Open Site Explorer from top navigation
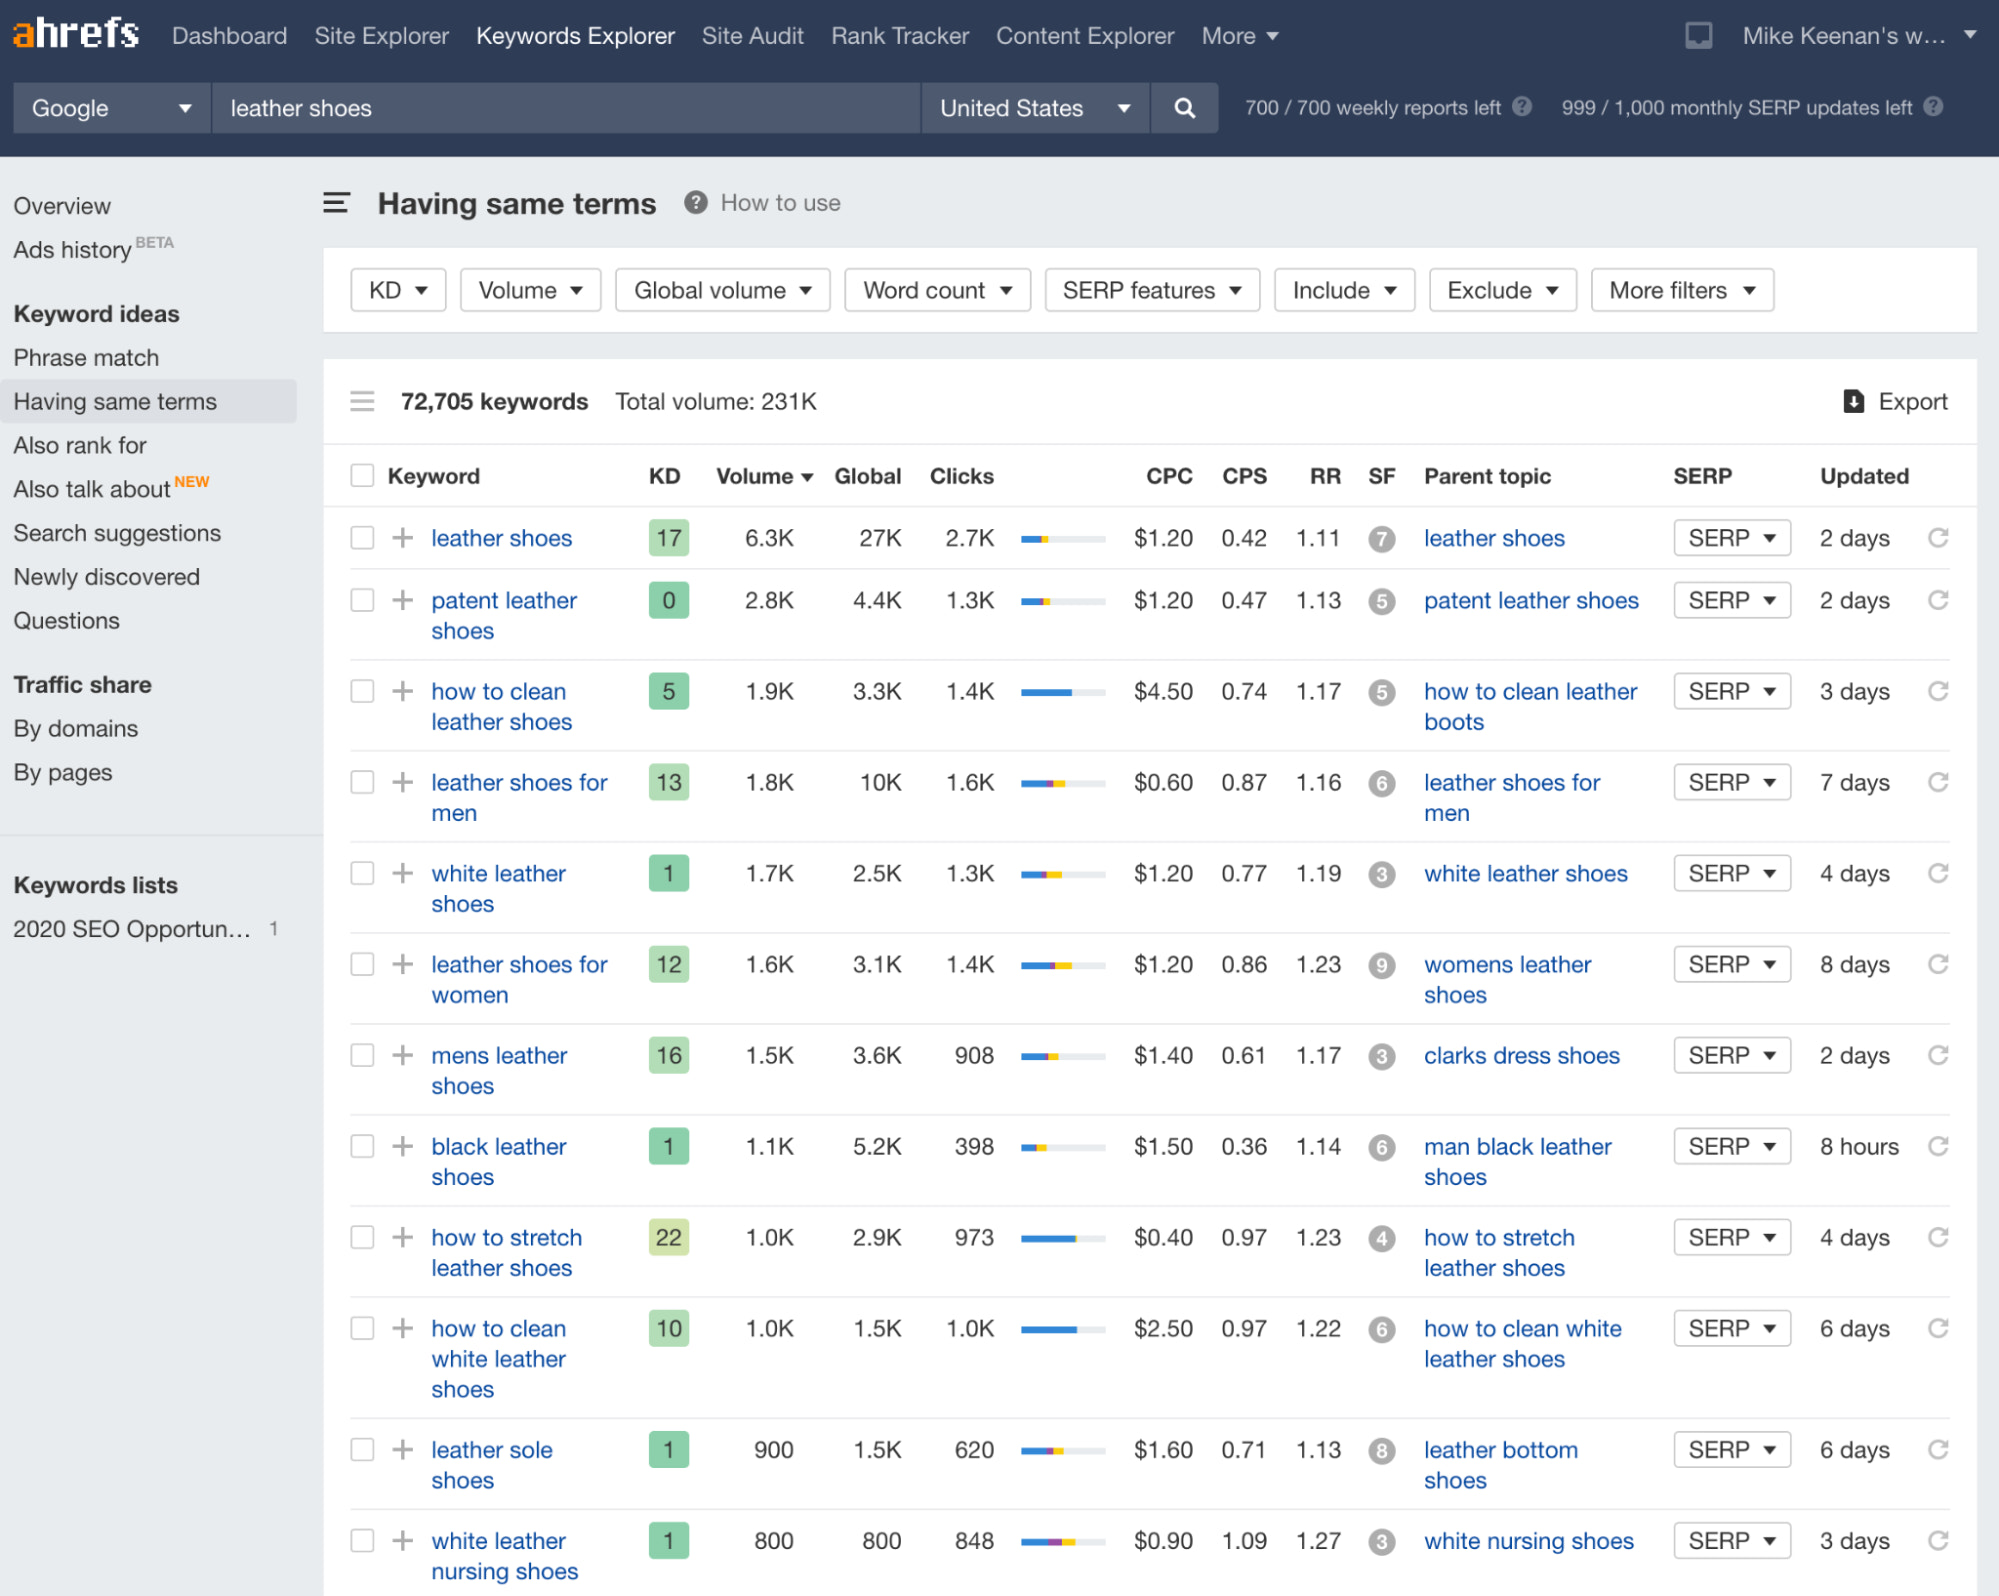 381,36
